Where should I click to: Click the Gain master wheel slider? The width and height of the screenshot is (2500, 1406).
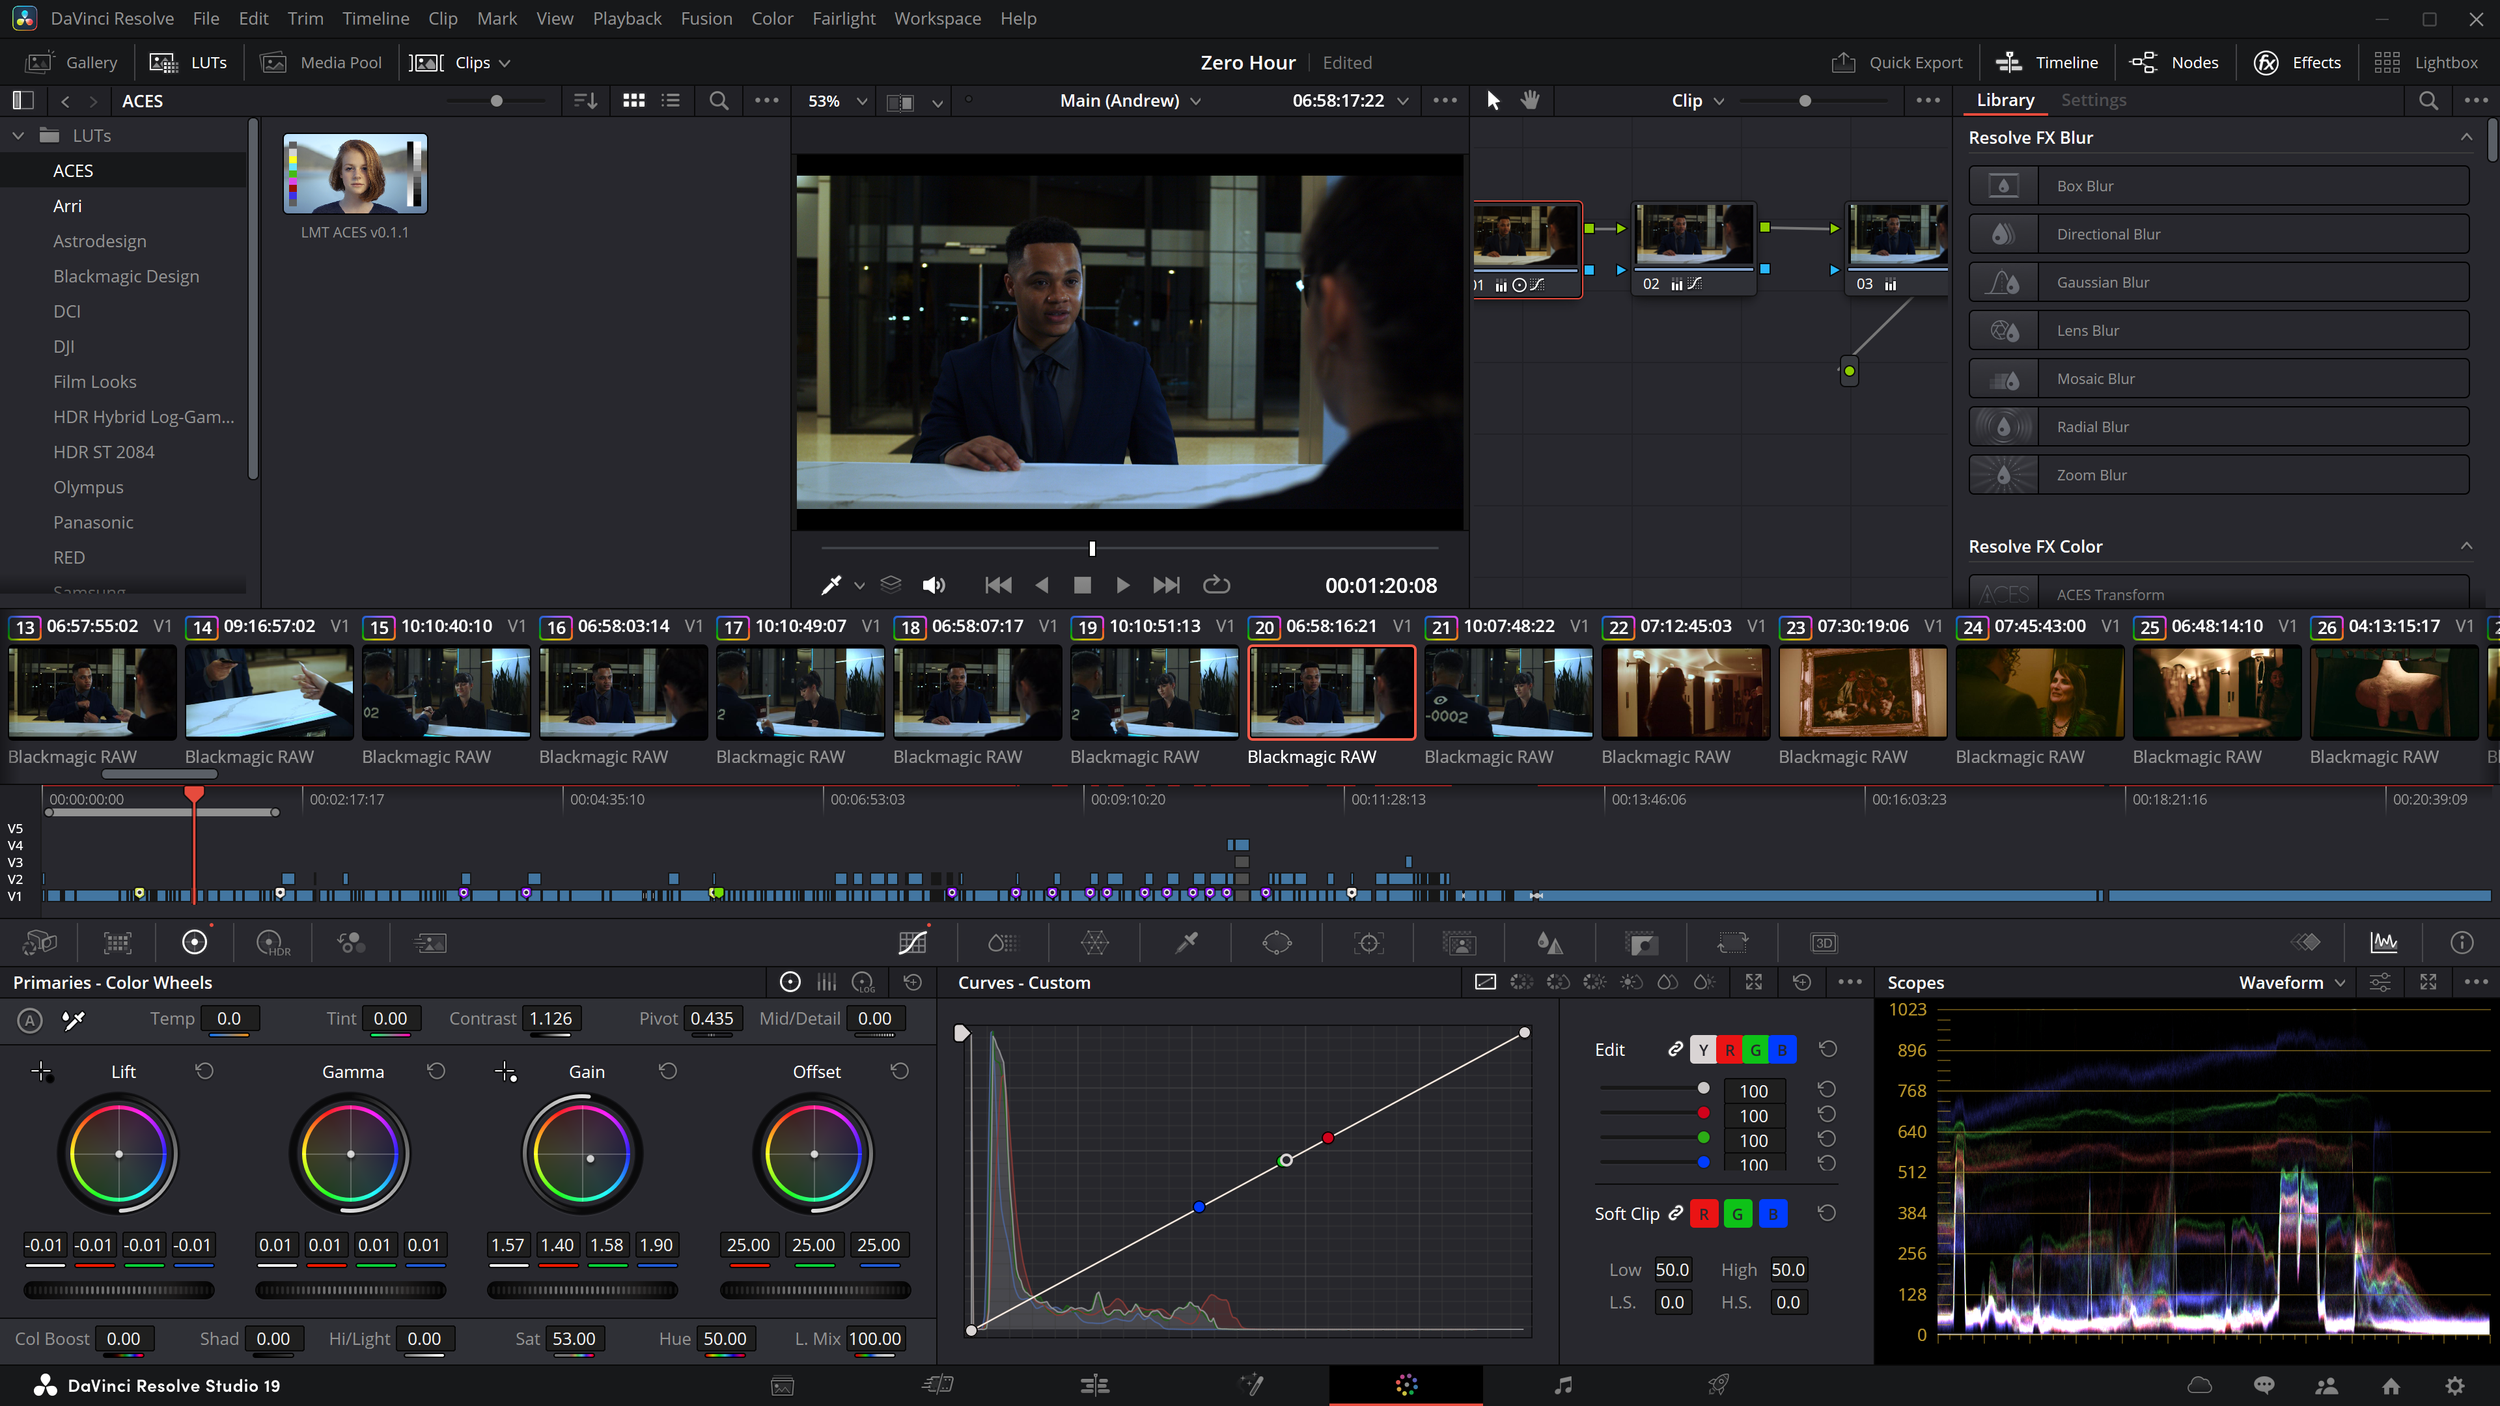click(582, 1290)
